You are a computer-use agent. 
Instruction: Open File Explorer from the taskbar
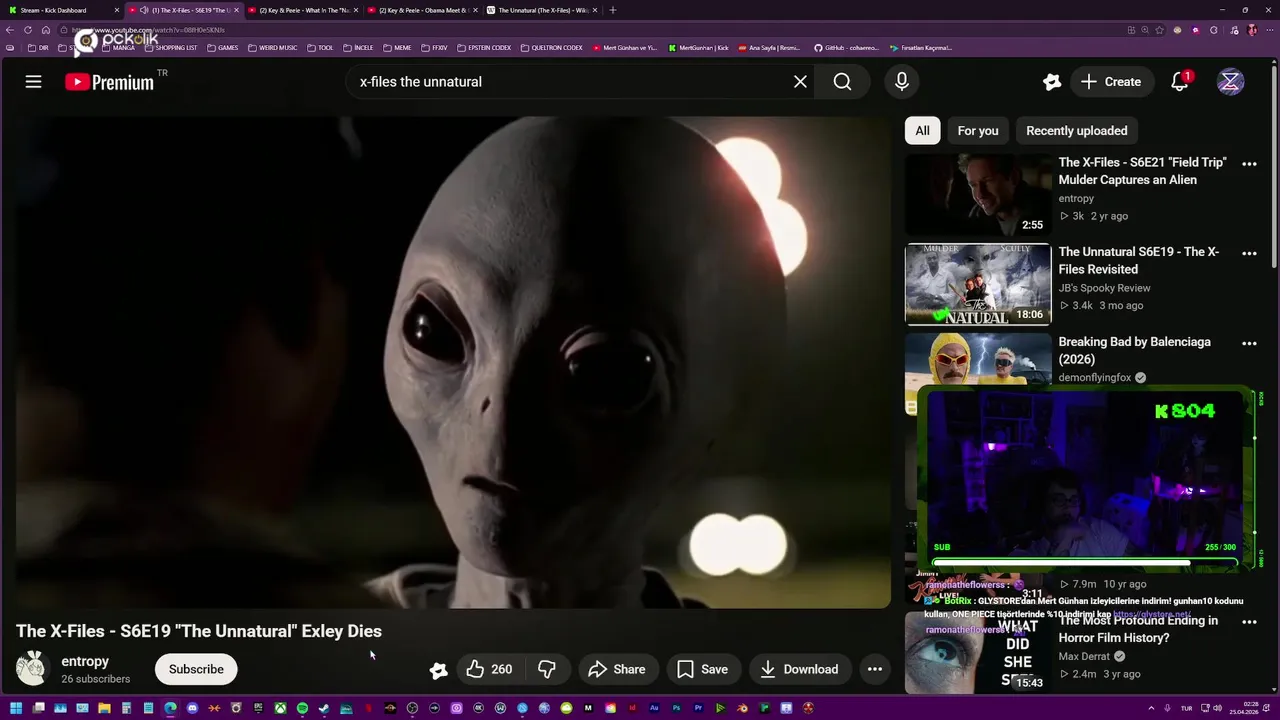(104, 708)
